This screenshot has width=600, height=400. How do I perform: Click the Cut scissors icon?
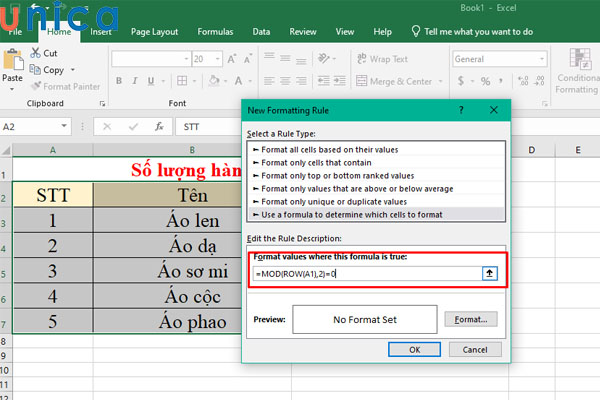click(x=35, y=53)
